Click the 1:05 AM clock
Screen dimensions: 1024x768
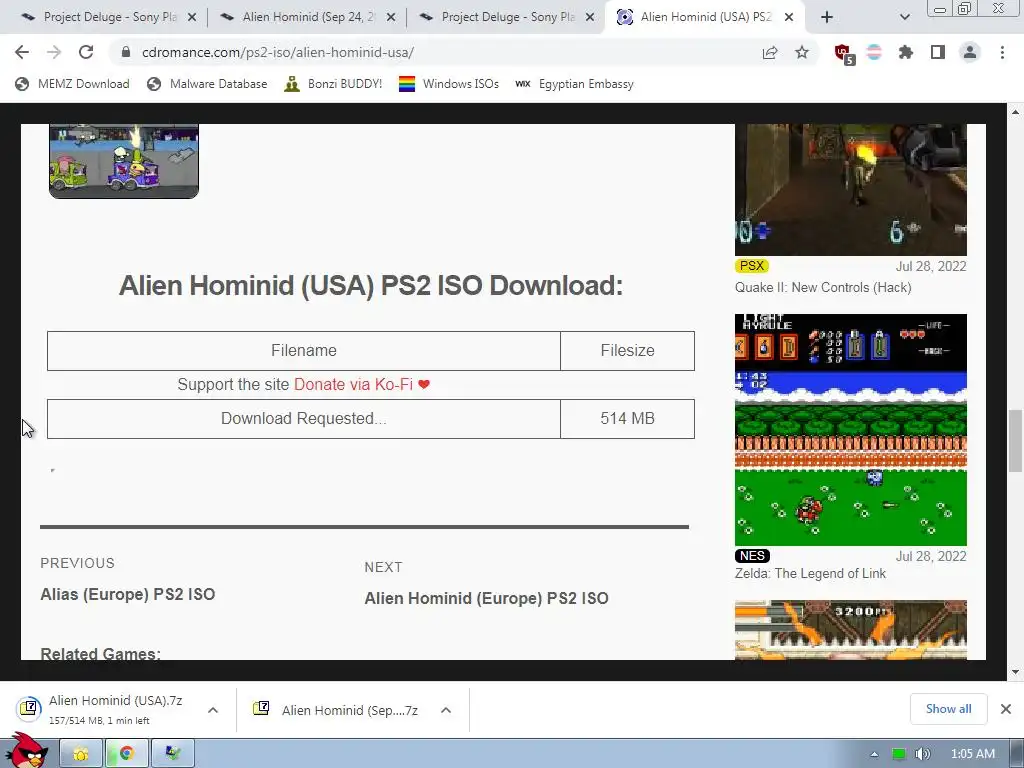pyautogui.click(x=972, y=754)
